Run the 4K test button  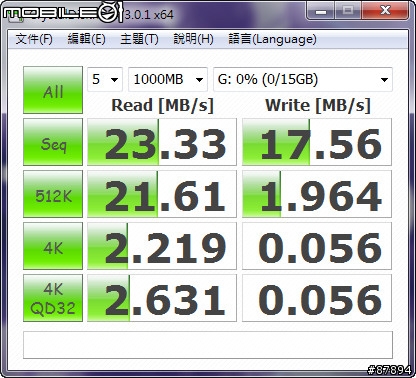click(x=53, y=246)
